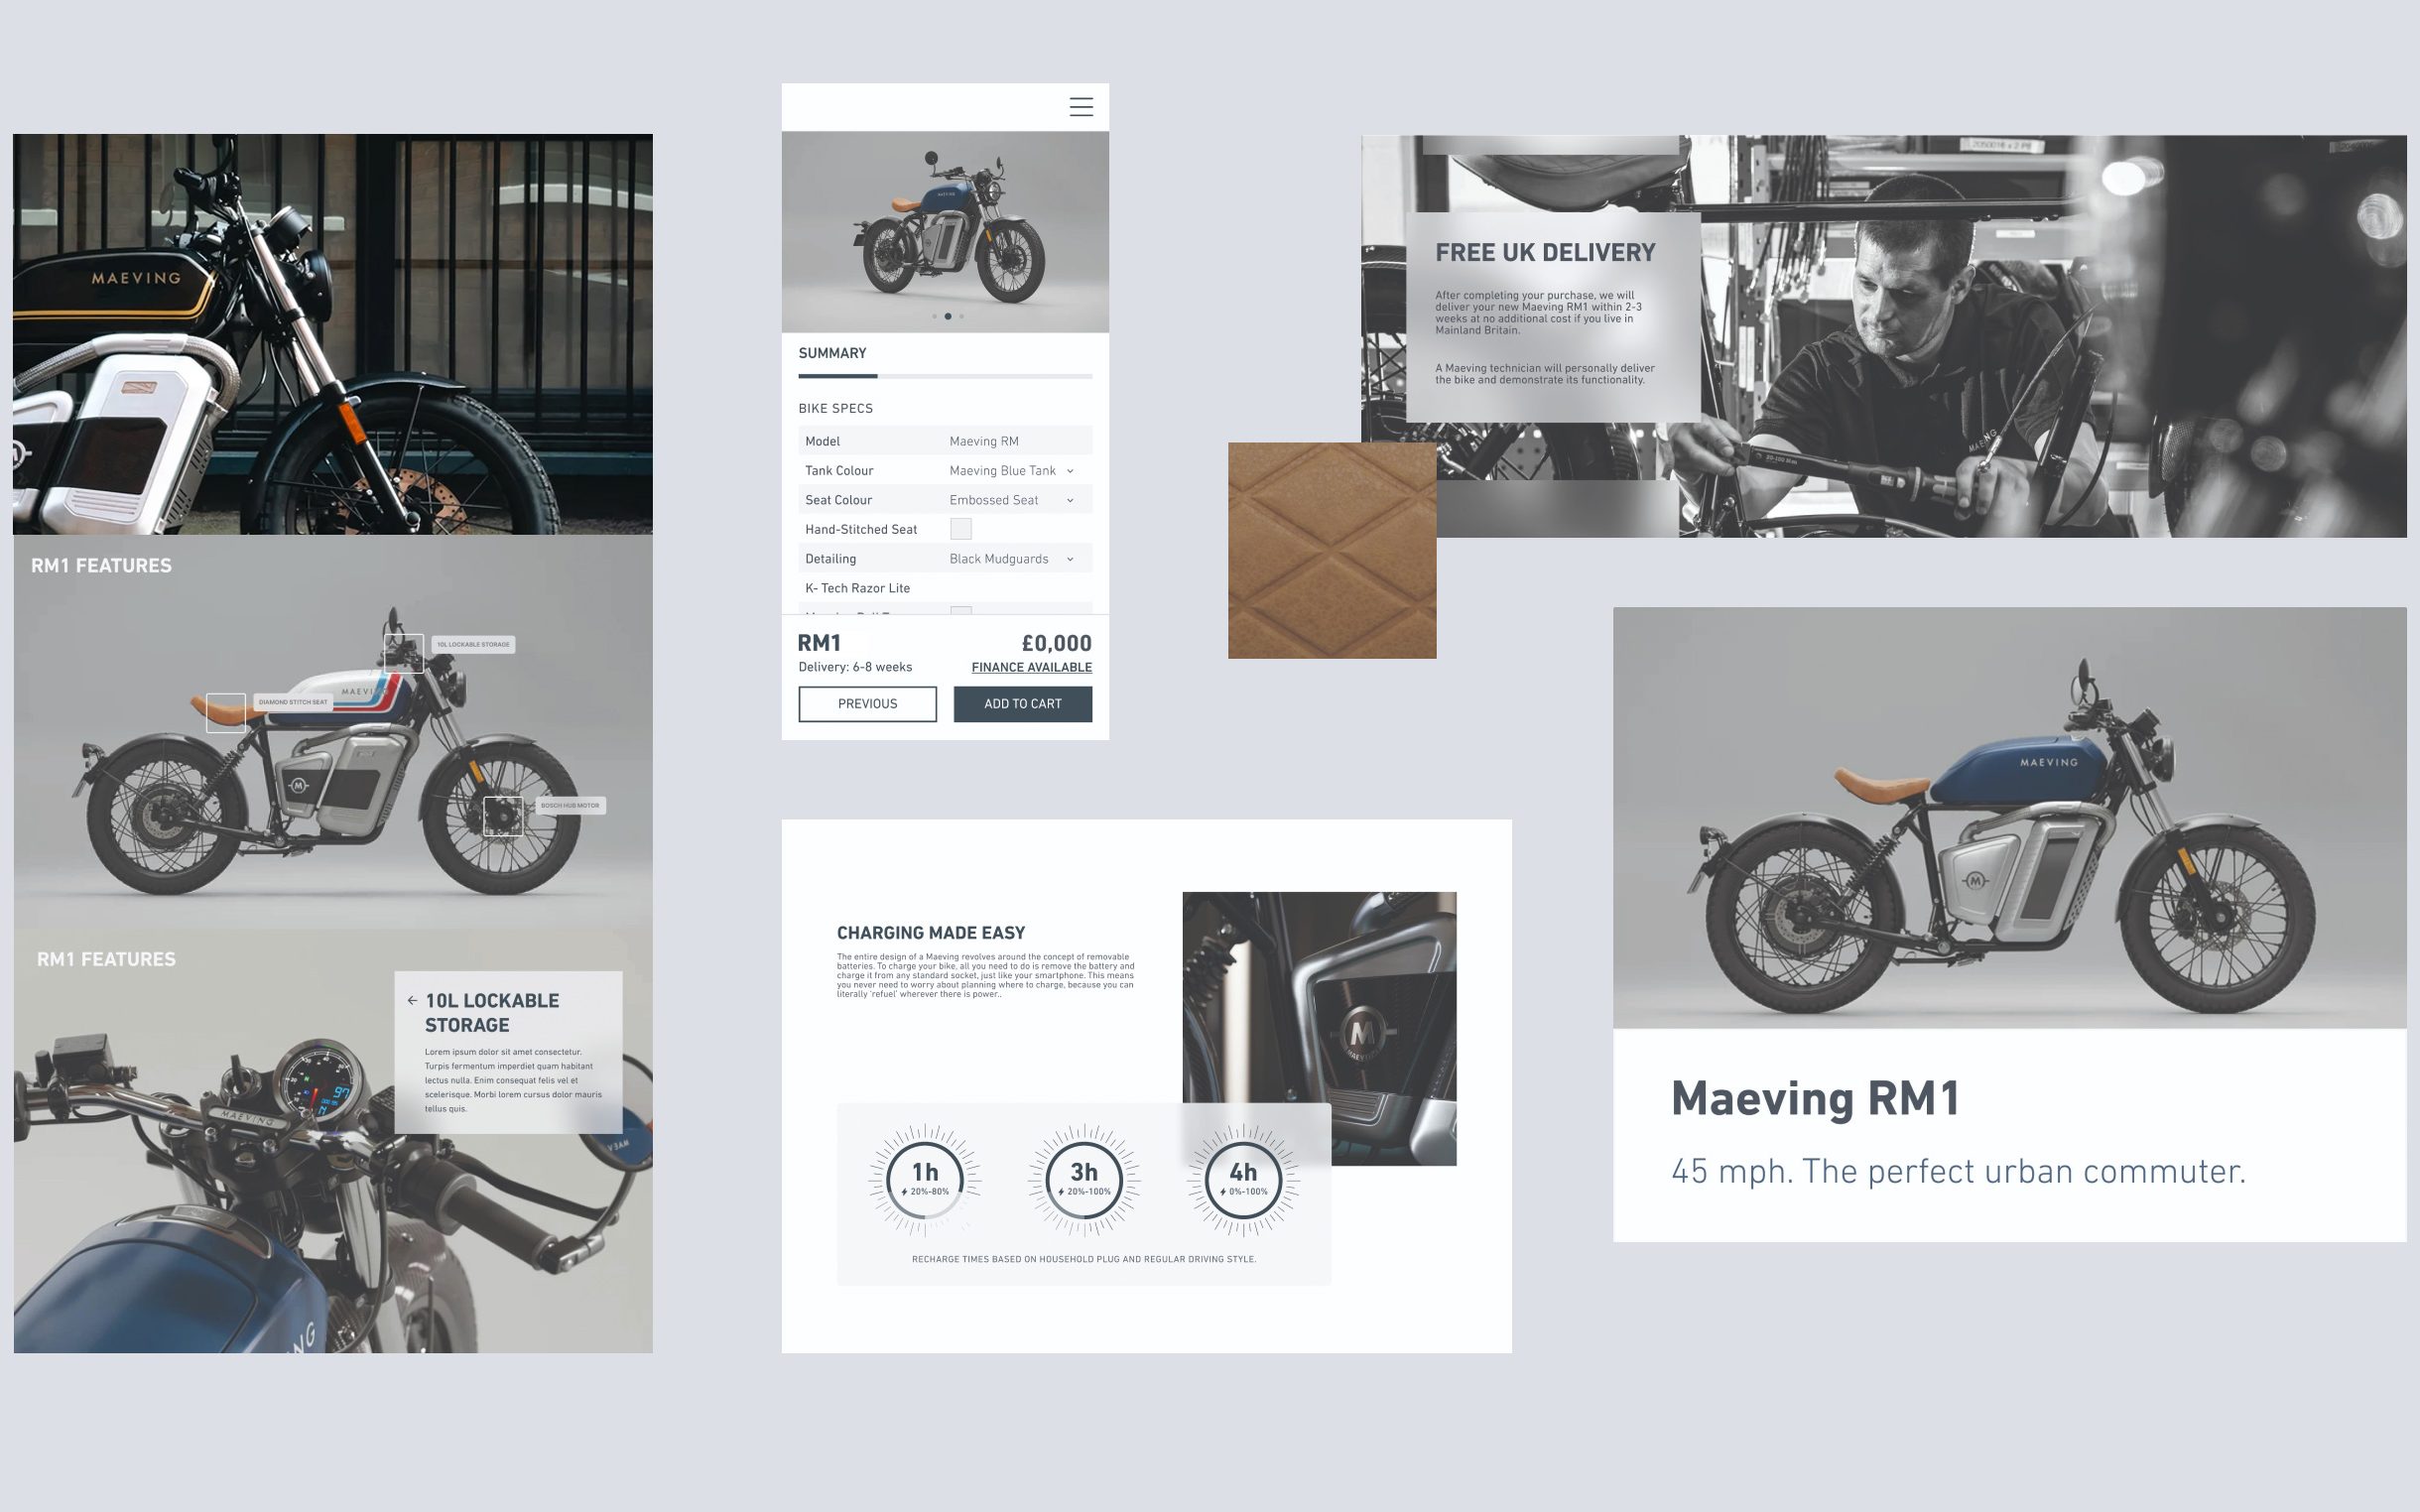Click the Diamond Stitch Seat hotspot box
Image resolution: width=2420 pixels, height=1512 pixels.
(x=226, y=713)
